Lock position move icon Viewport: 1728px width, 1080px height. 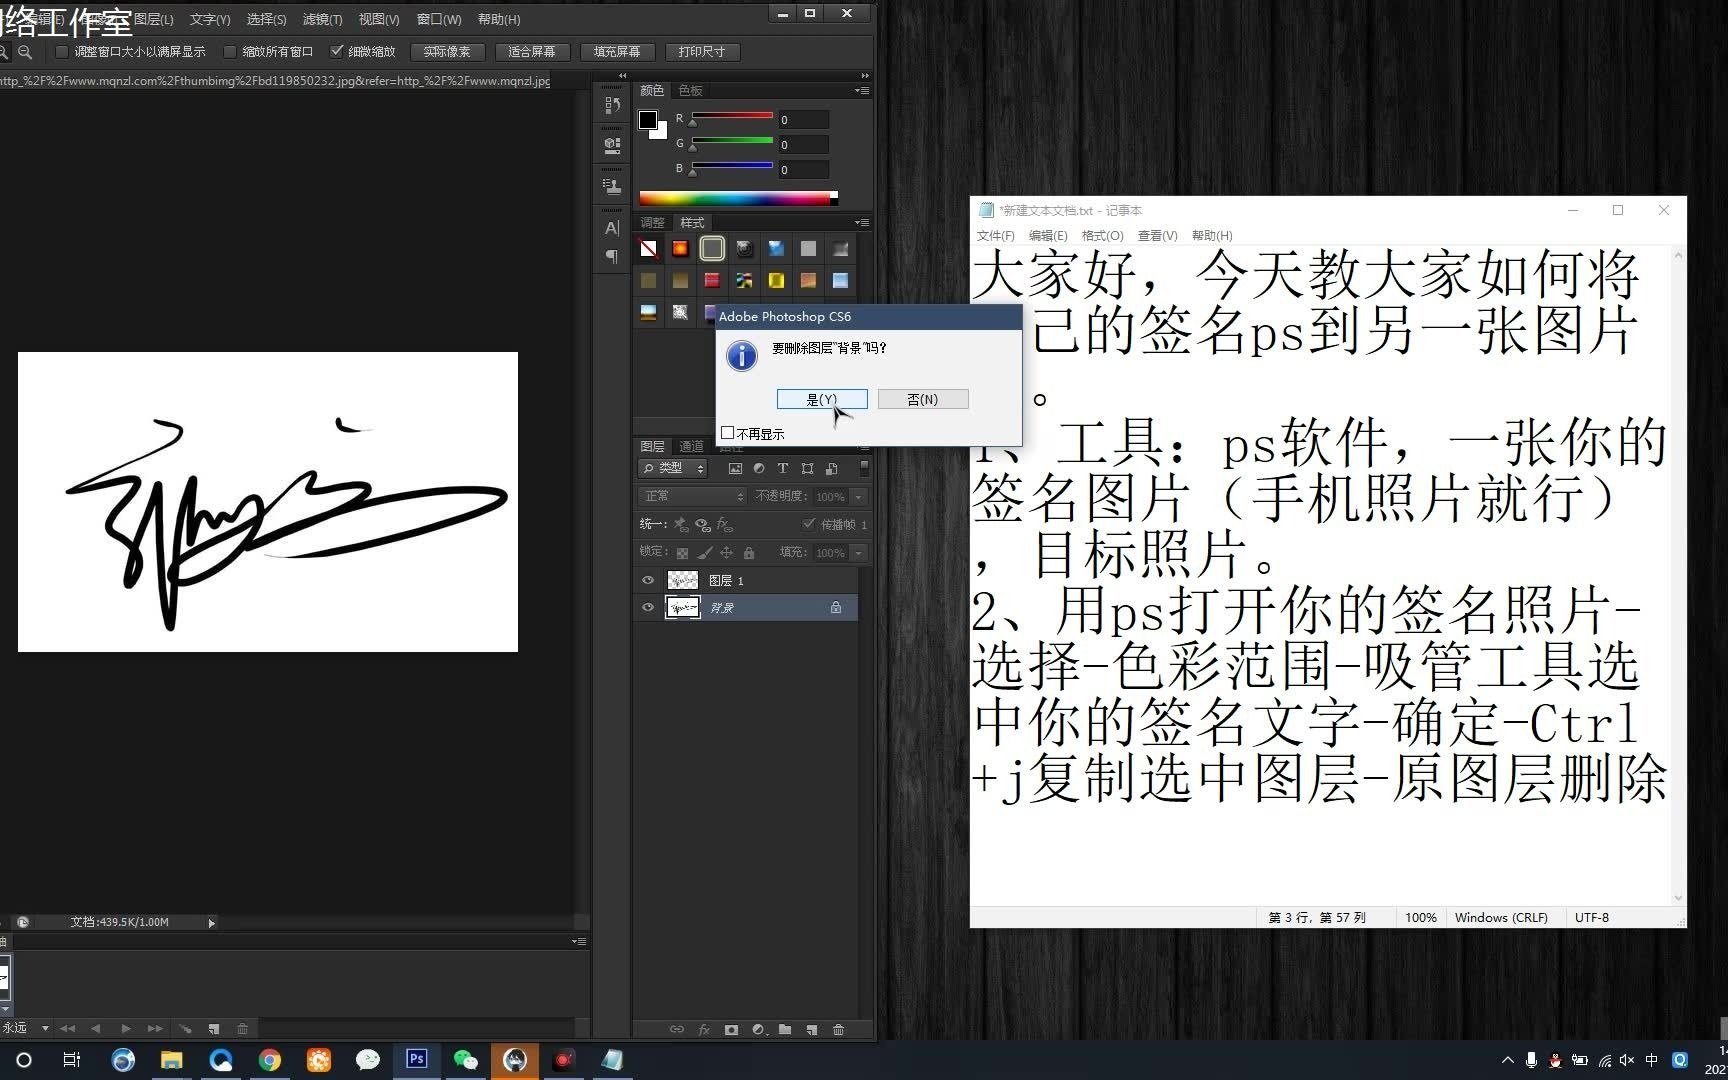[727, 552]
